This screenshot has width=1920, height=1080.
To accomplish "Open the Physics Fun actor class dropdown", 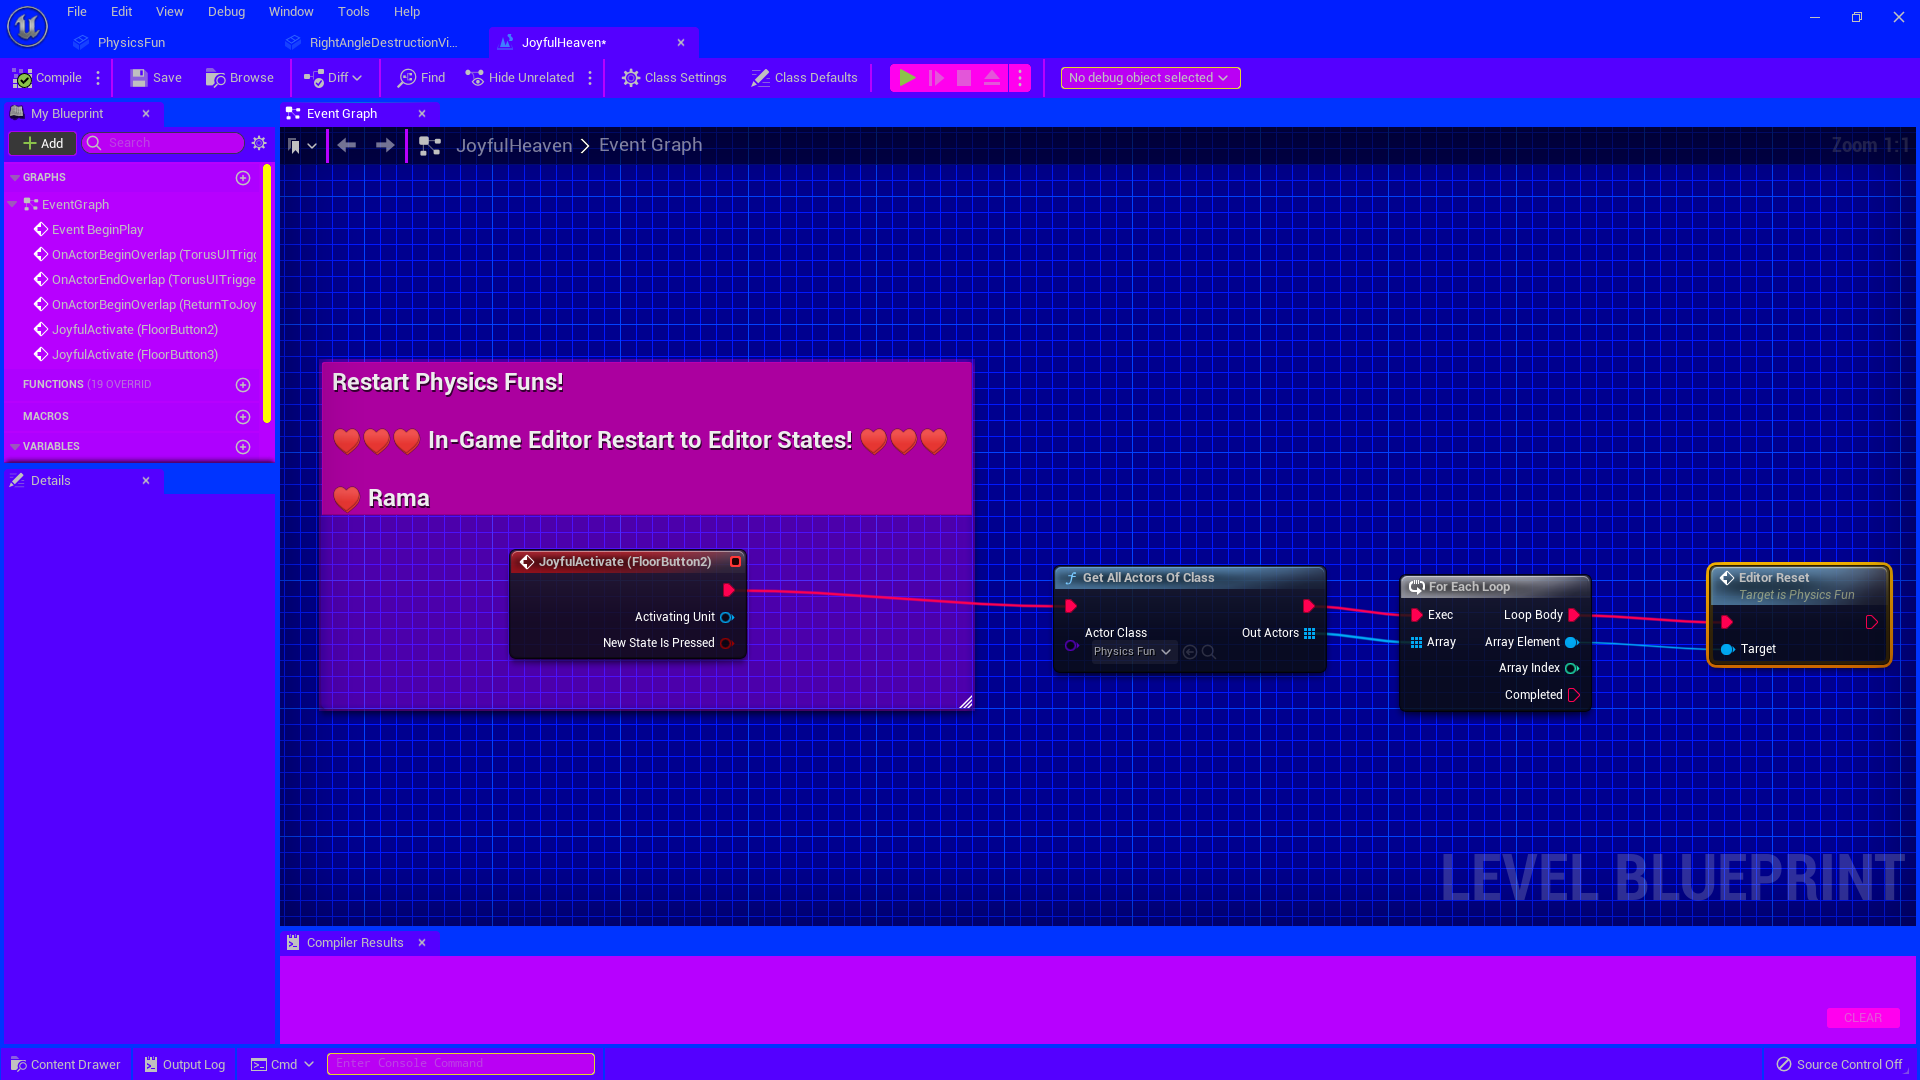I will click(x=1131, y=651).
